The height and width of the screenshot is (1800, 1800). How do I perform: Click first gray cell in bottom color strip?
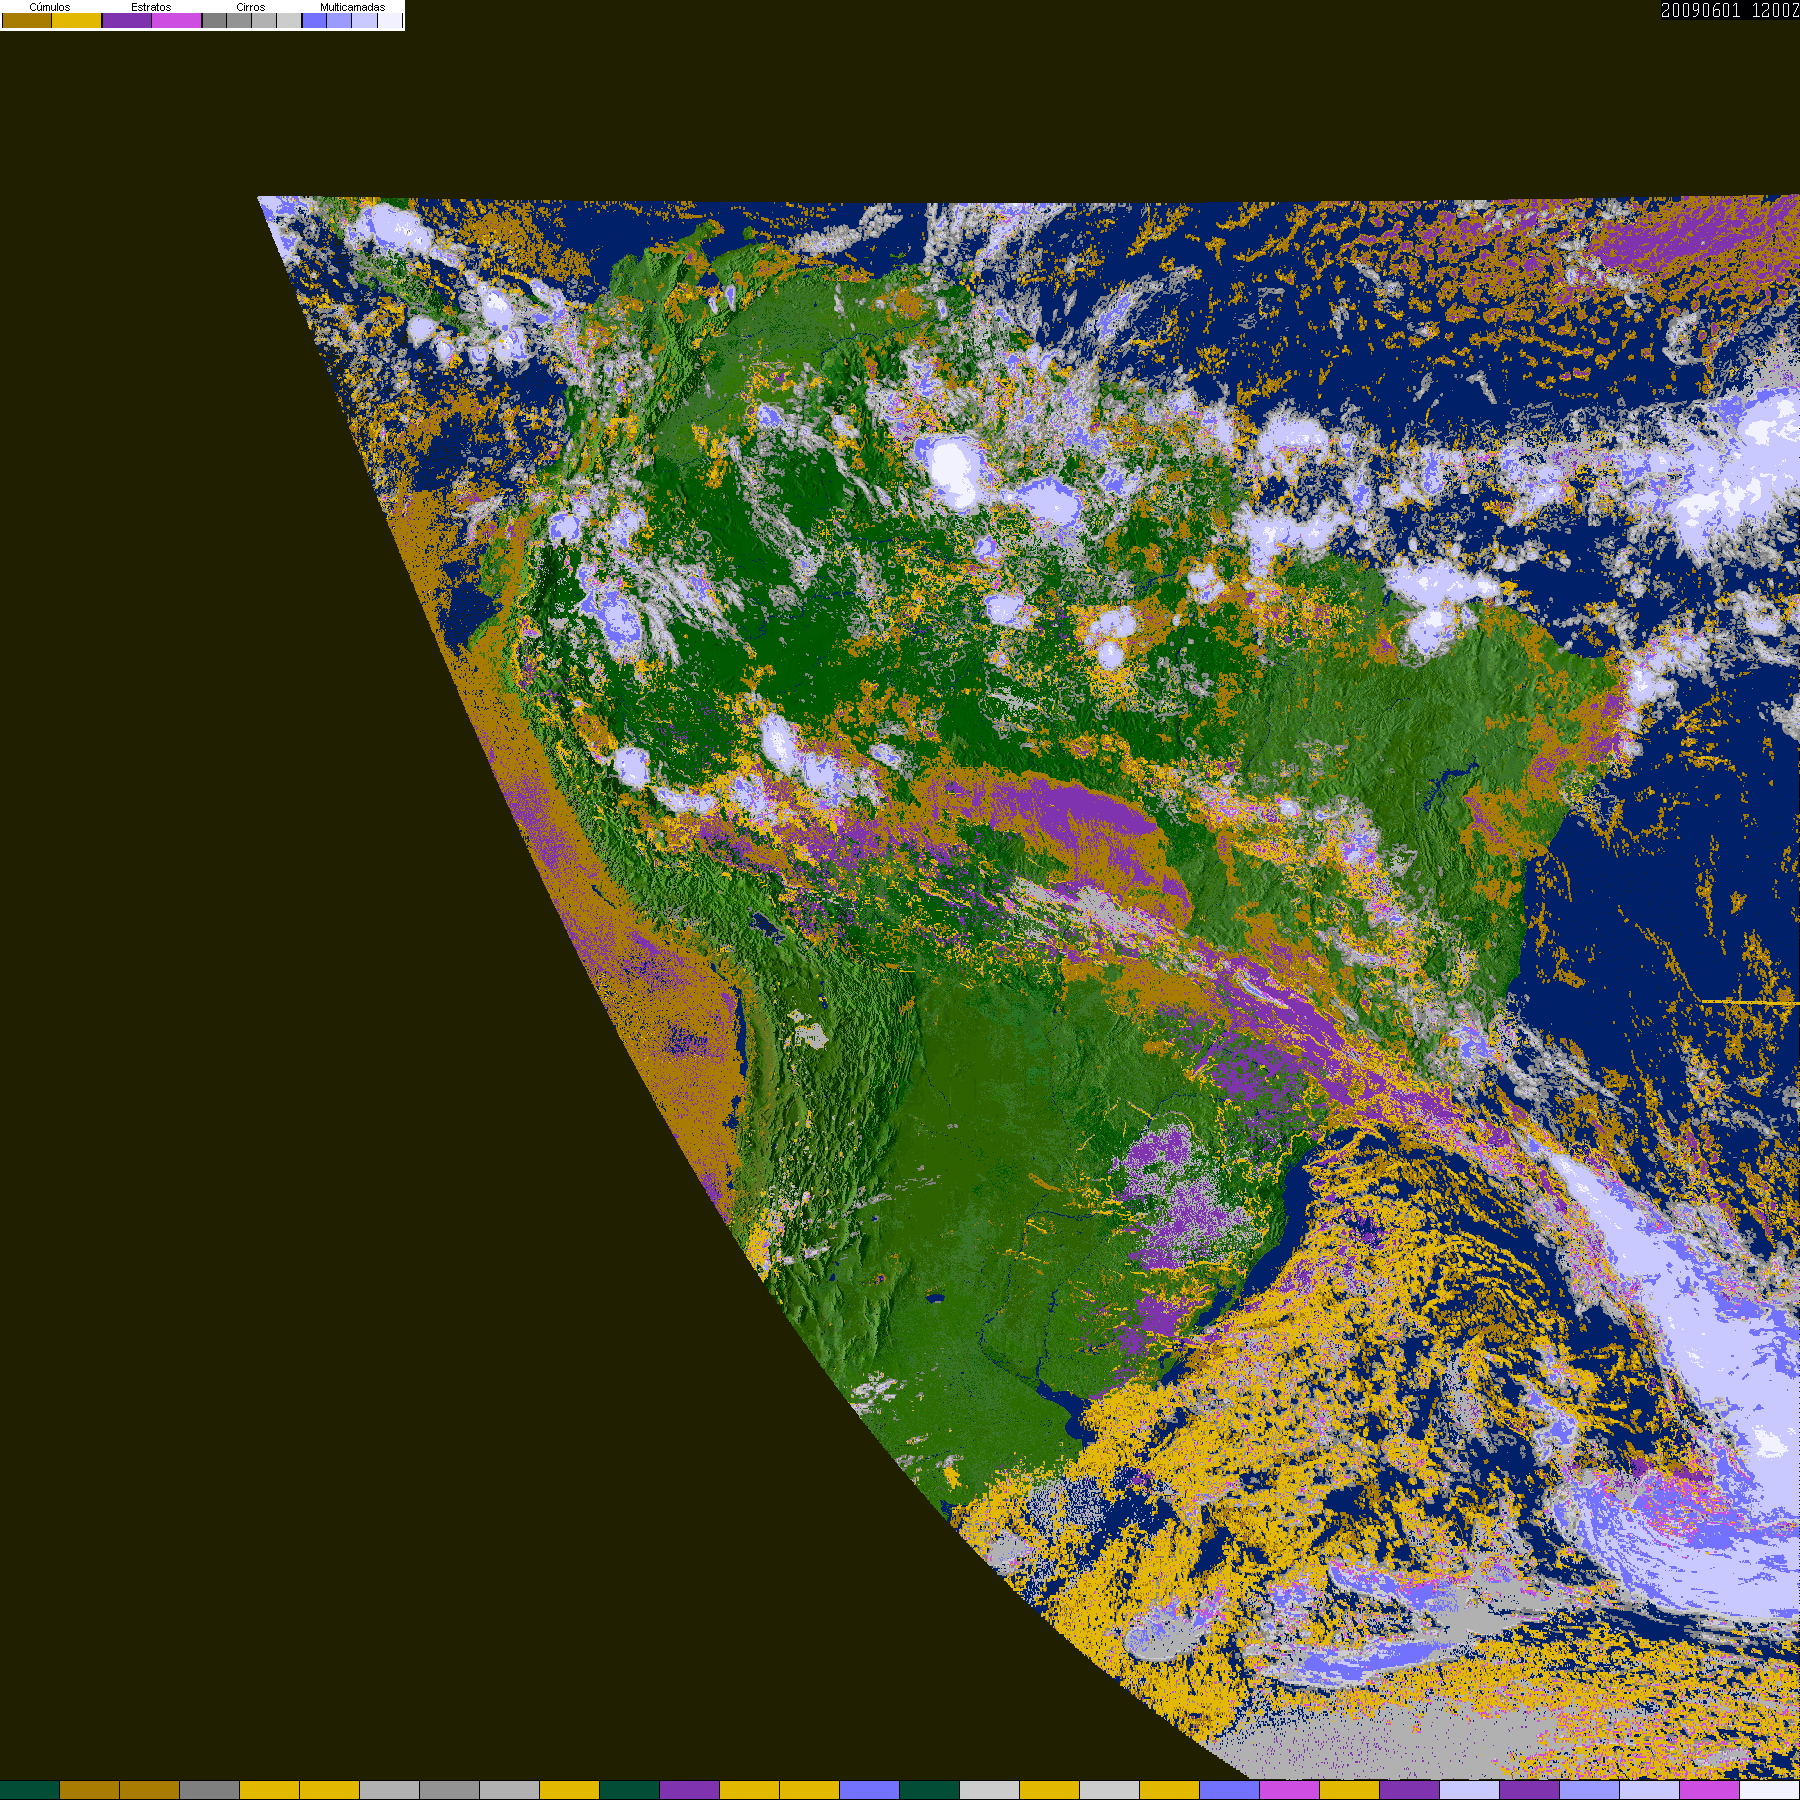(209, 1790)
